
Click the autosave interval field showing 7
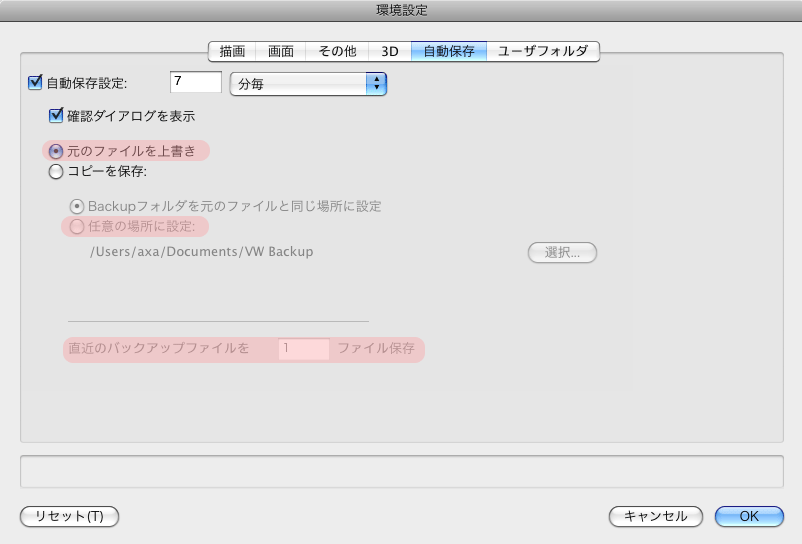(x=195, y=82)
